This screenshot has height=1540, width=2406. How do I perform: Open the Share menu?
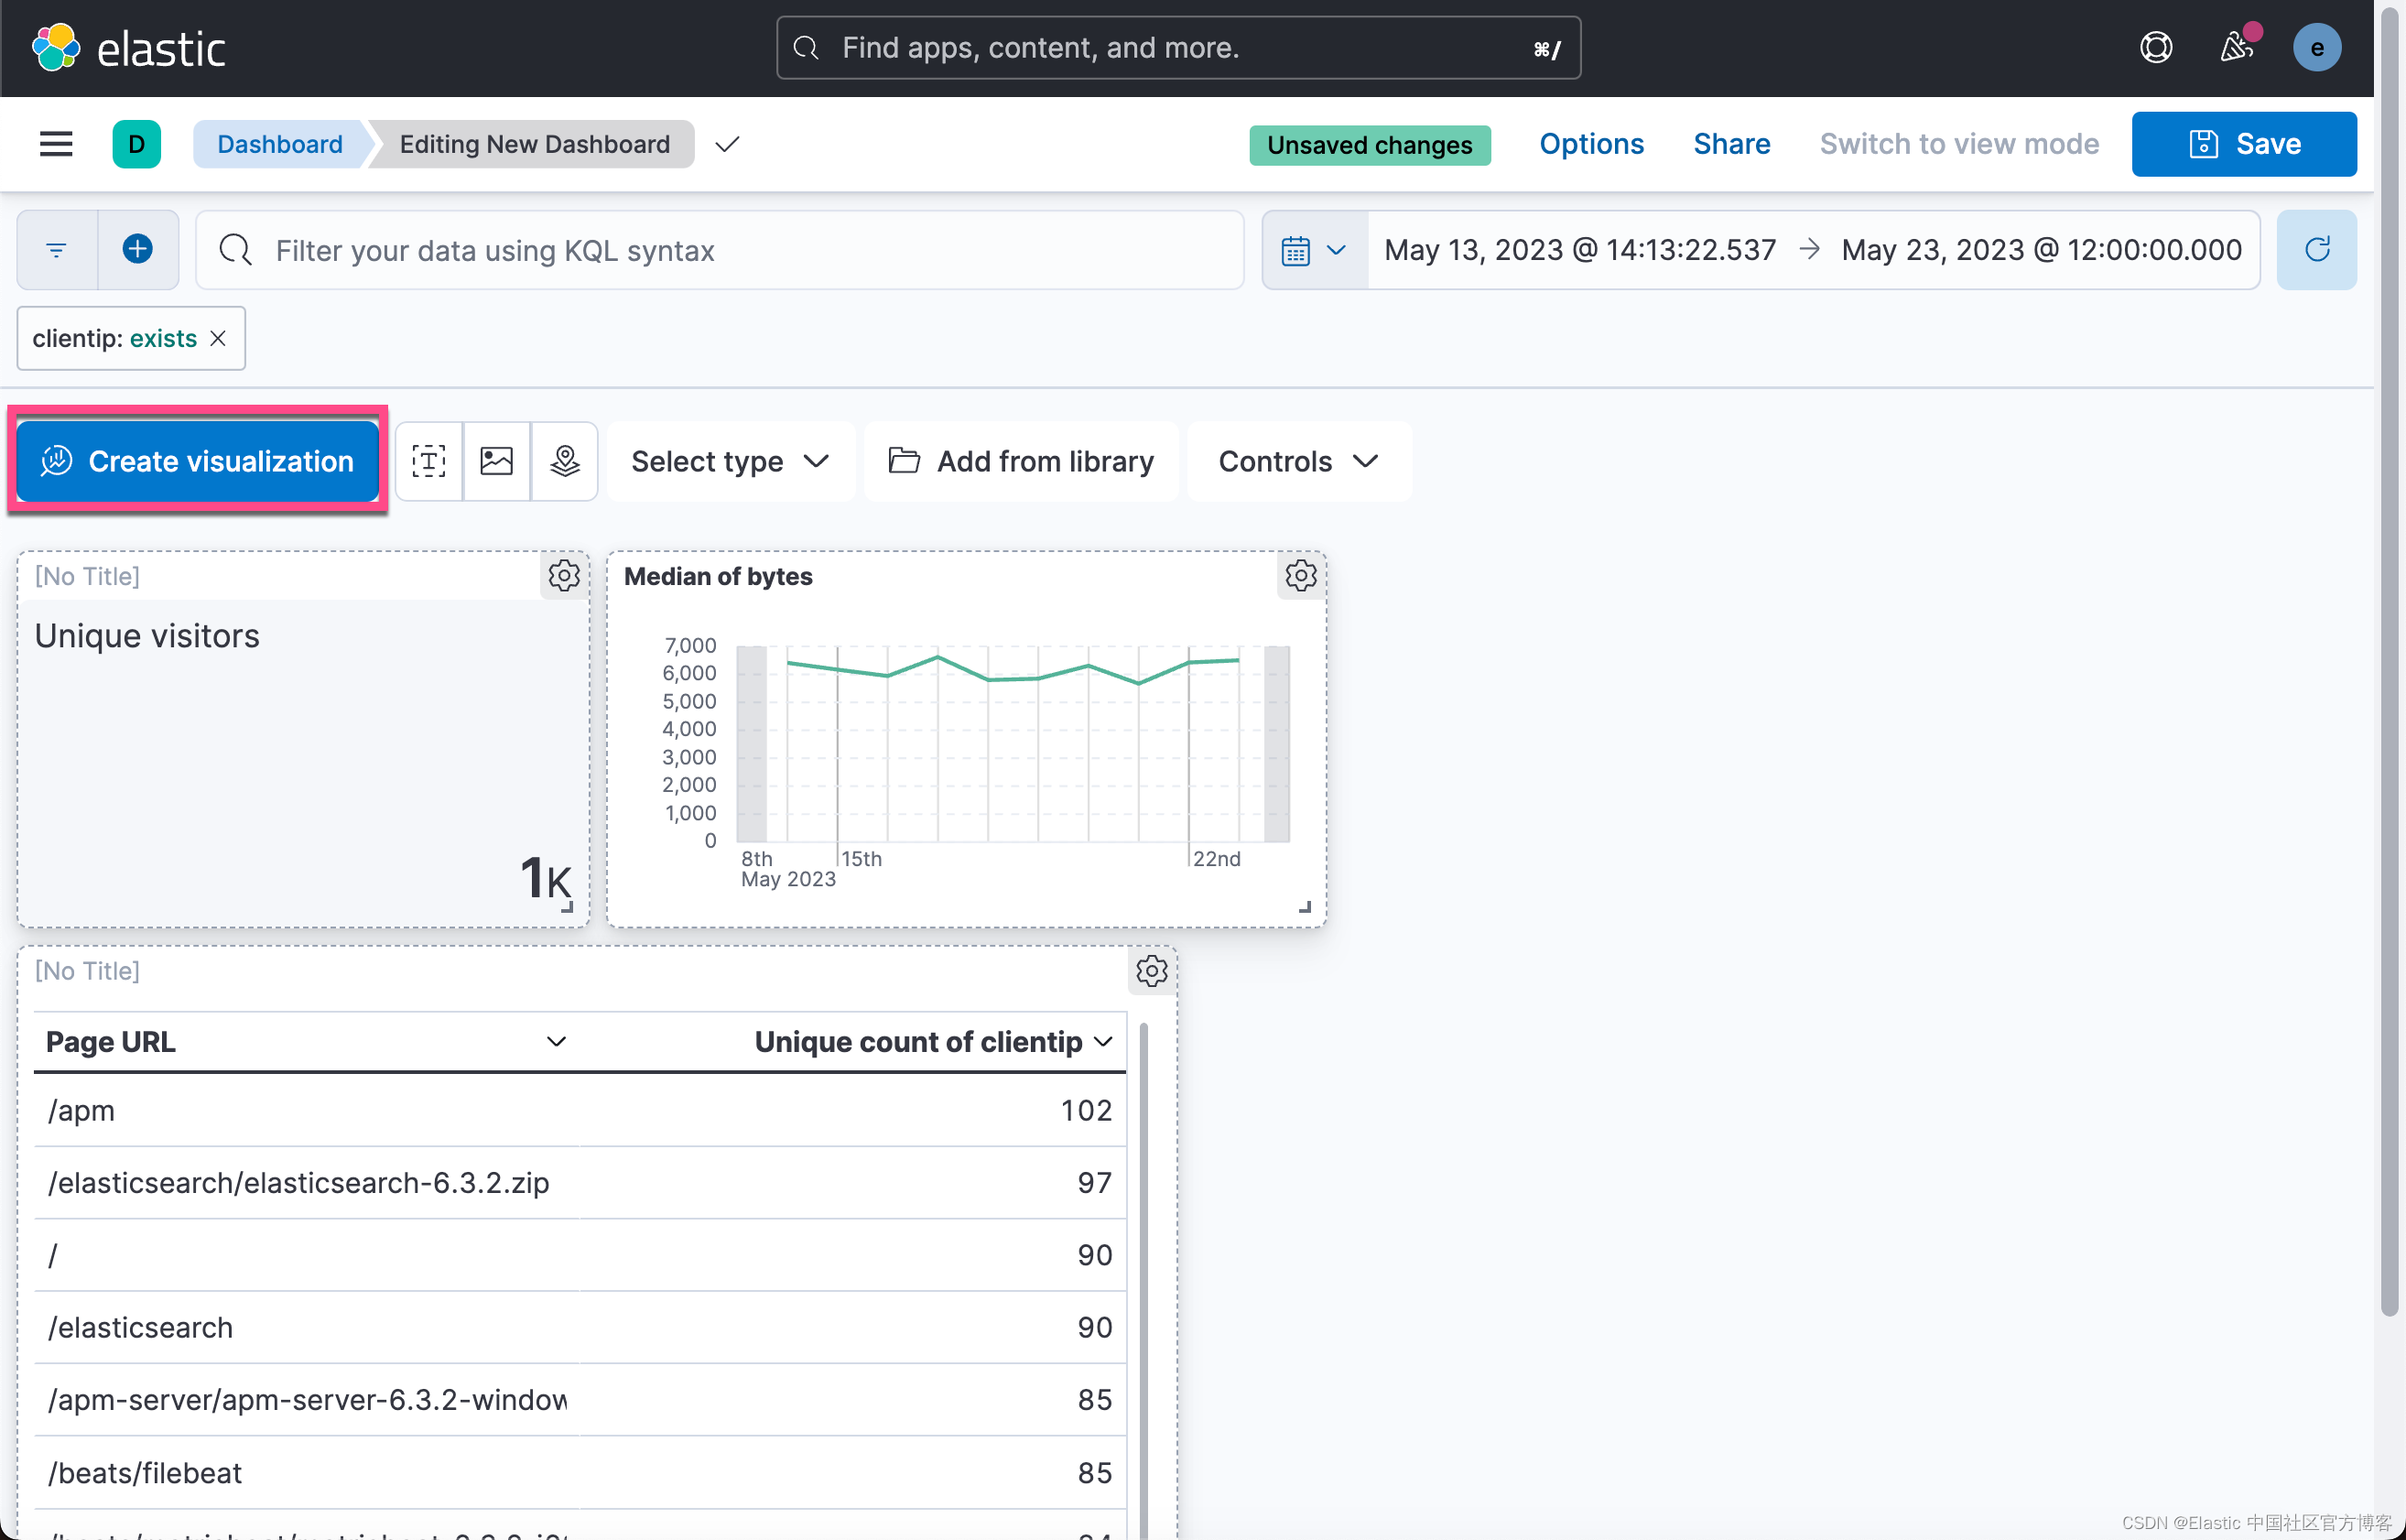coord(1731,144)
